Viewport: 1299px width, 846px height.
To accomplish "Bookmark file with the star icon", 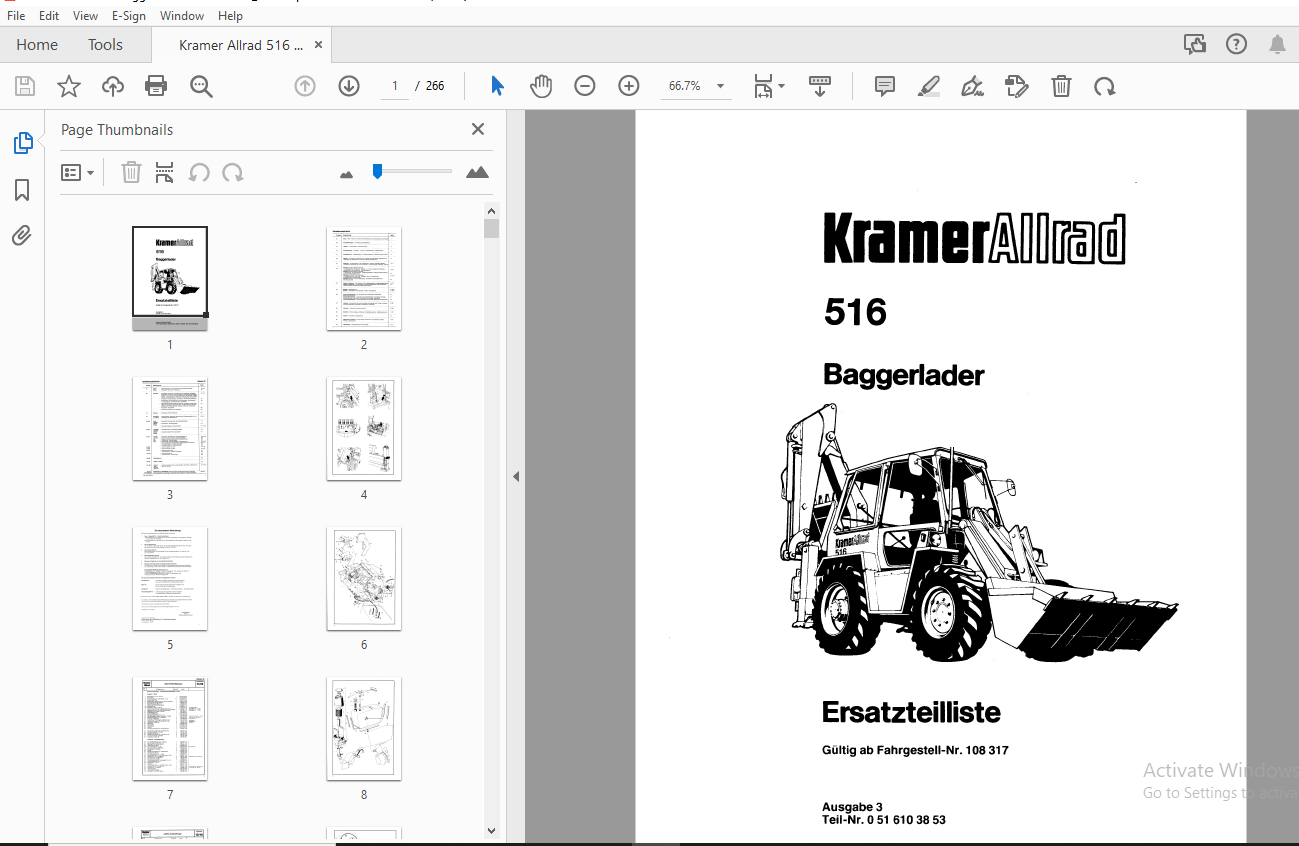I will [x=68, y=86].
